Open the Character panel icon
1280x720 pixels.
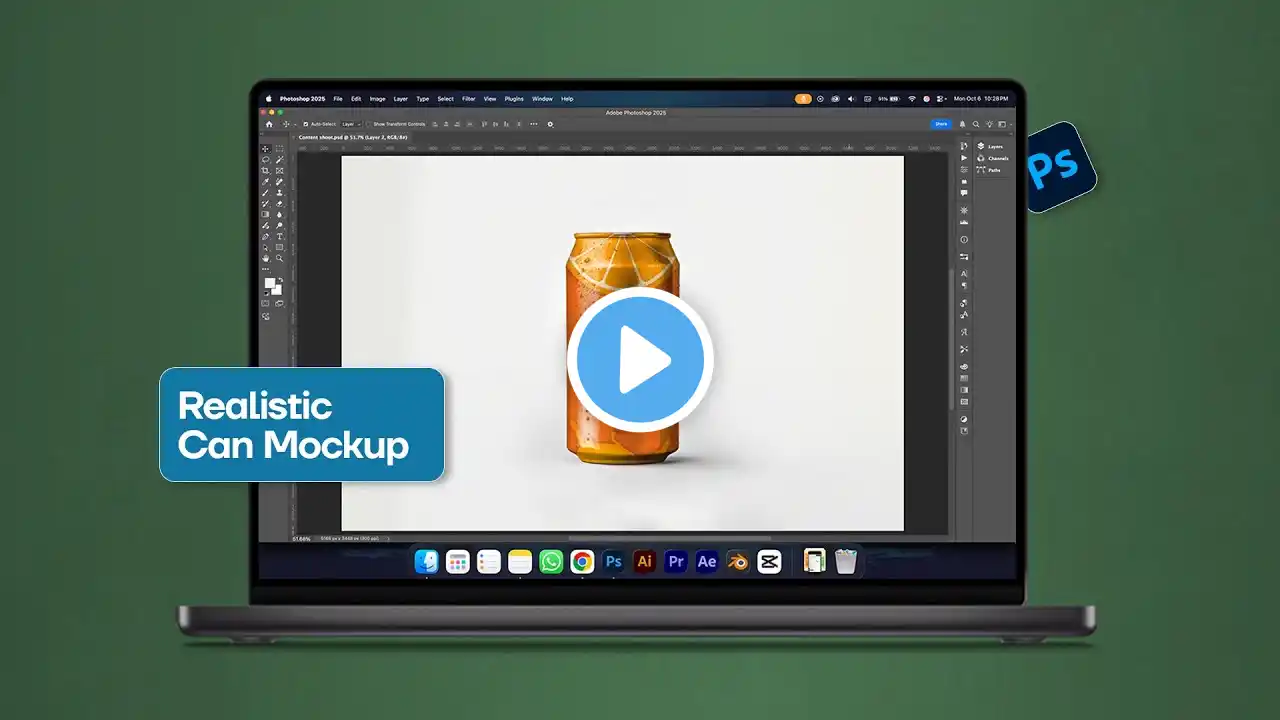tap(964, 273)
